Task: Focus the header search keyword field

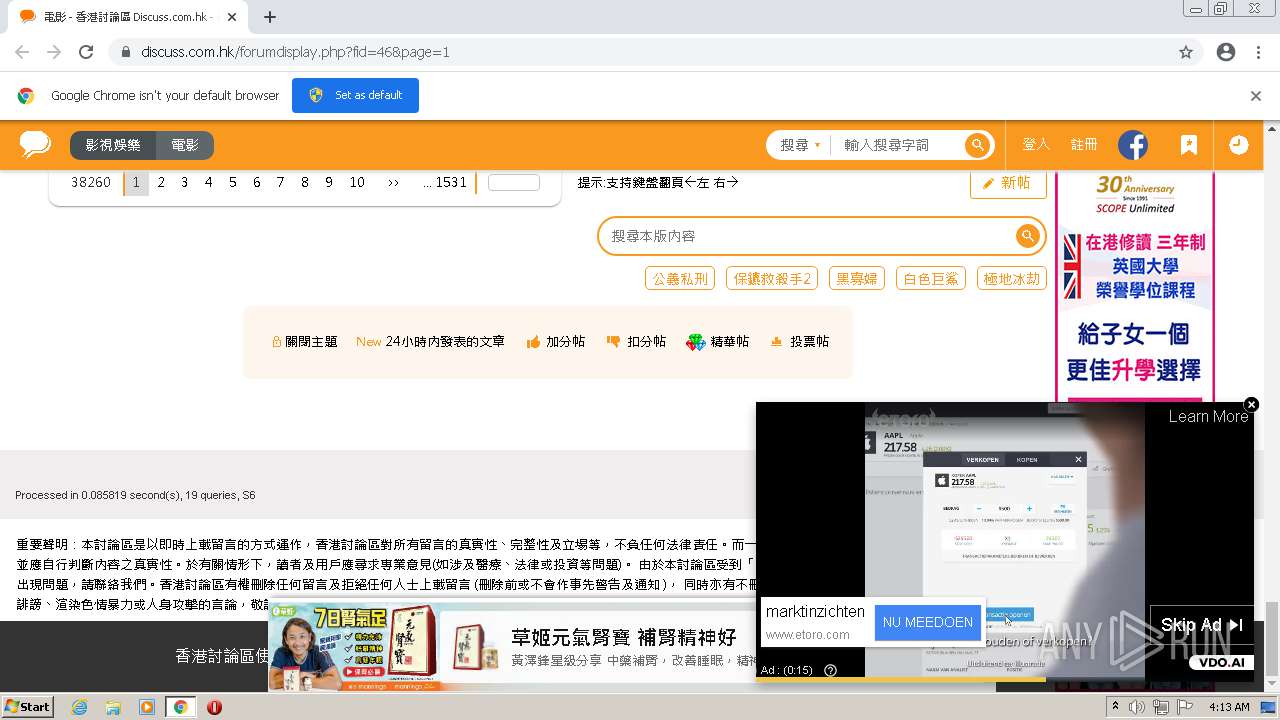Action: 900,145
